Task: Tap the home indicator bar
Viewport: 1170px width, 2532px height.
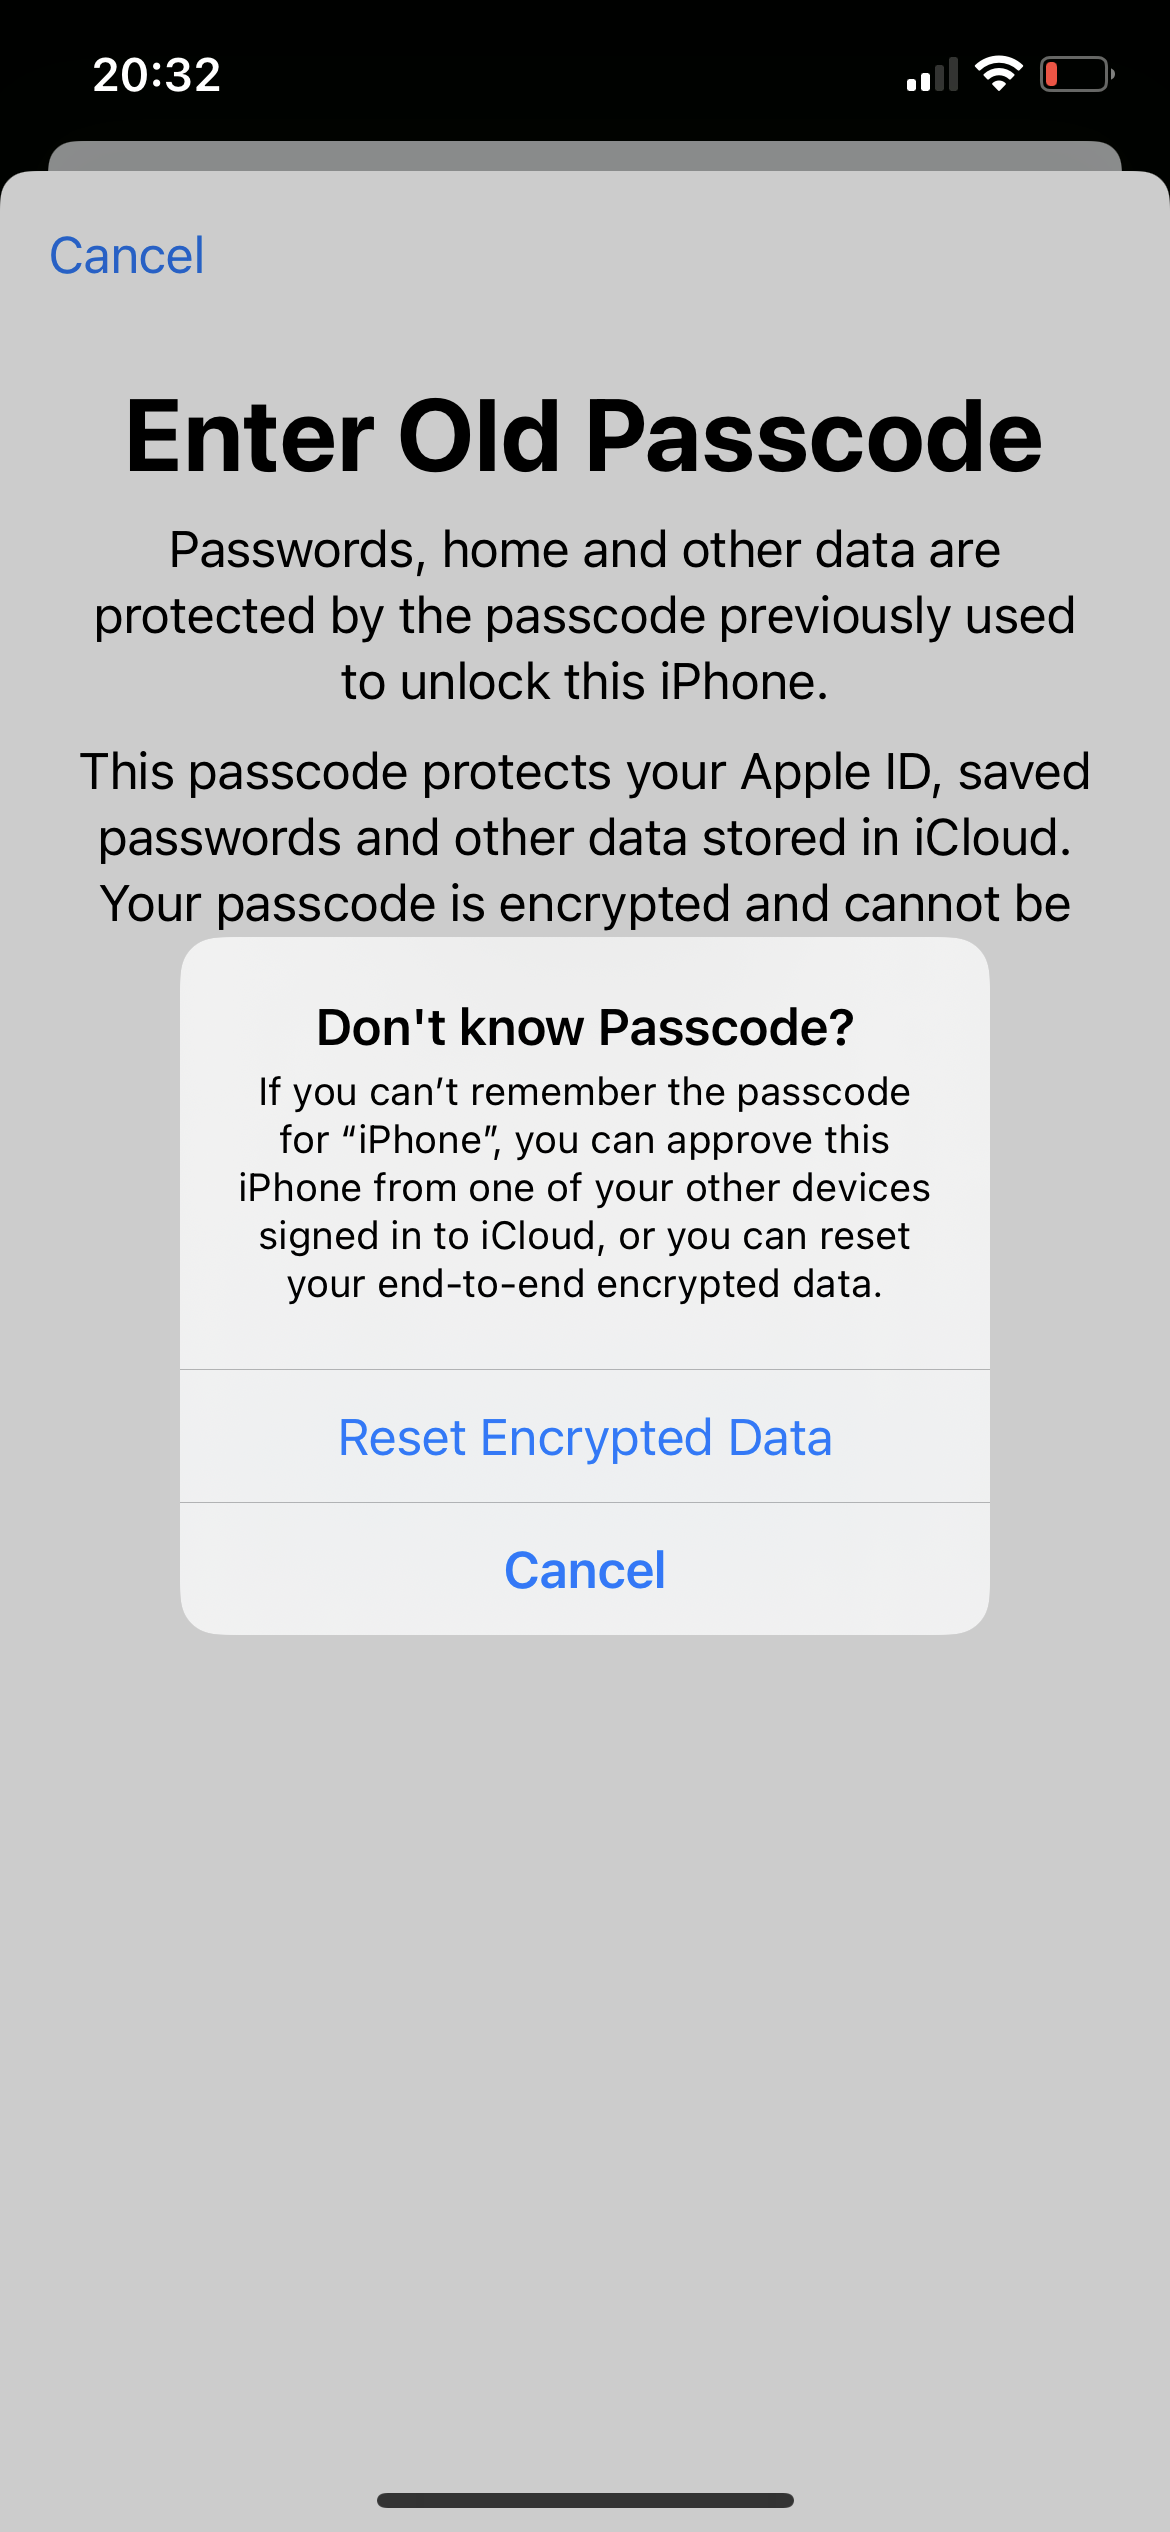Action: [585, 2500]
